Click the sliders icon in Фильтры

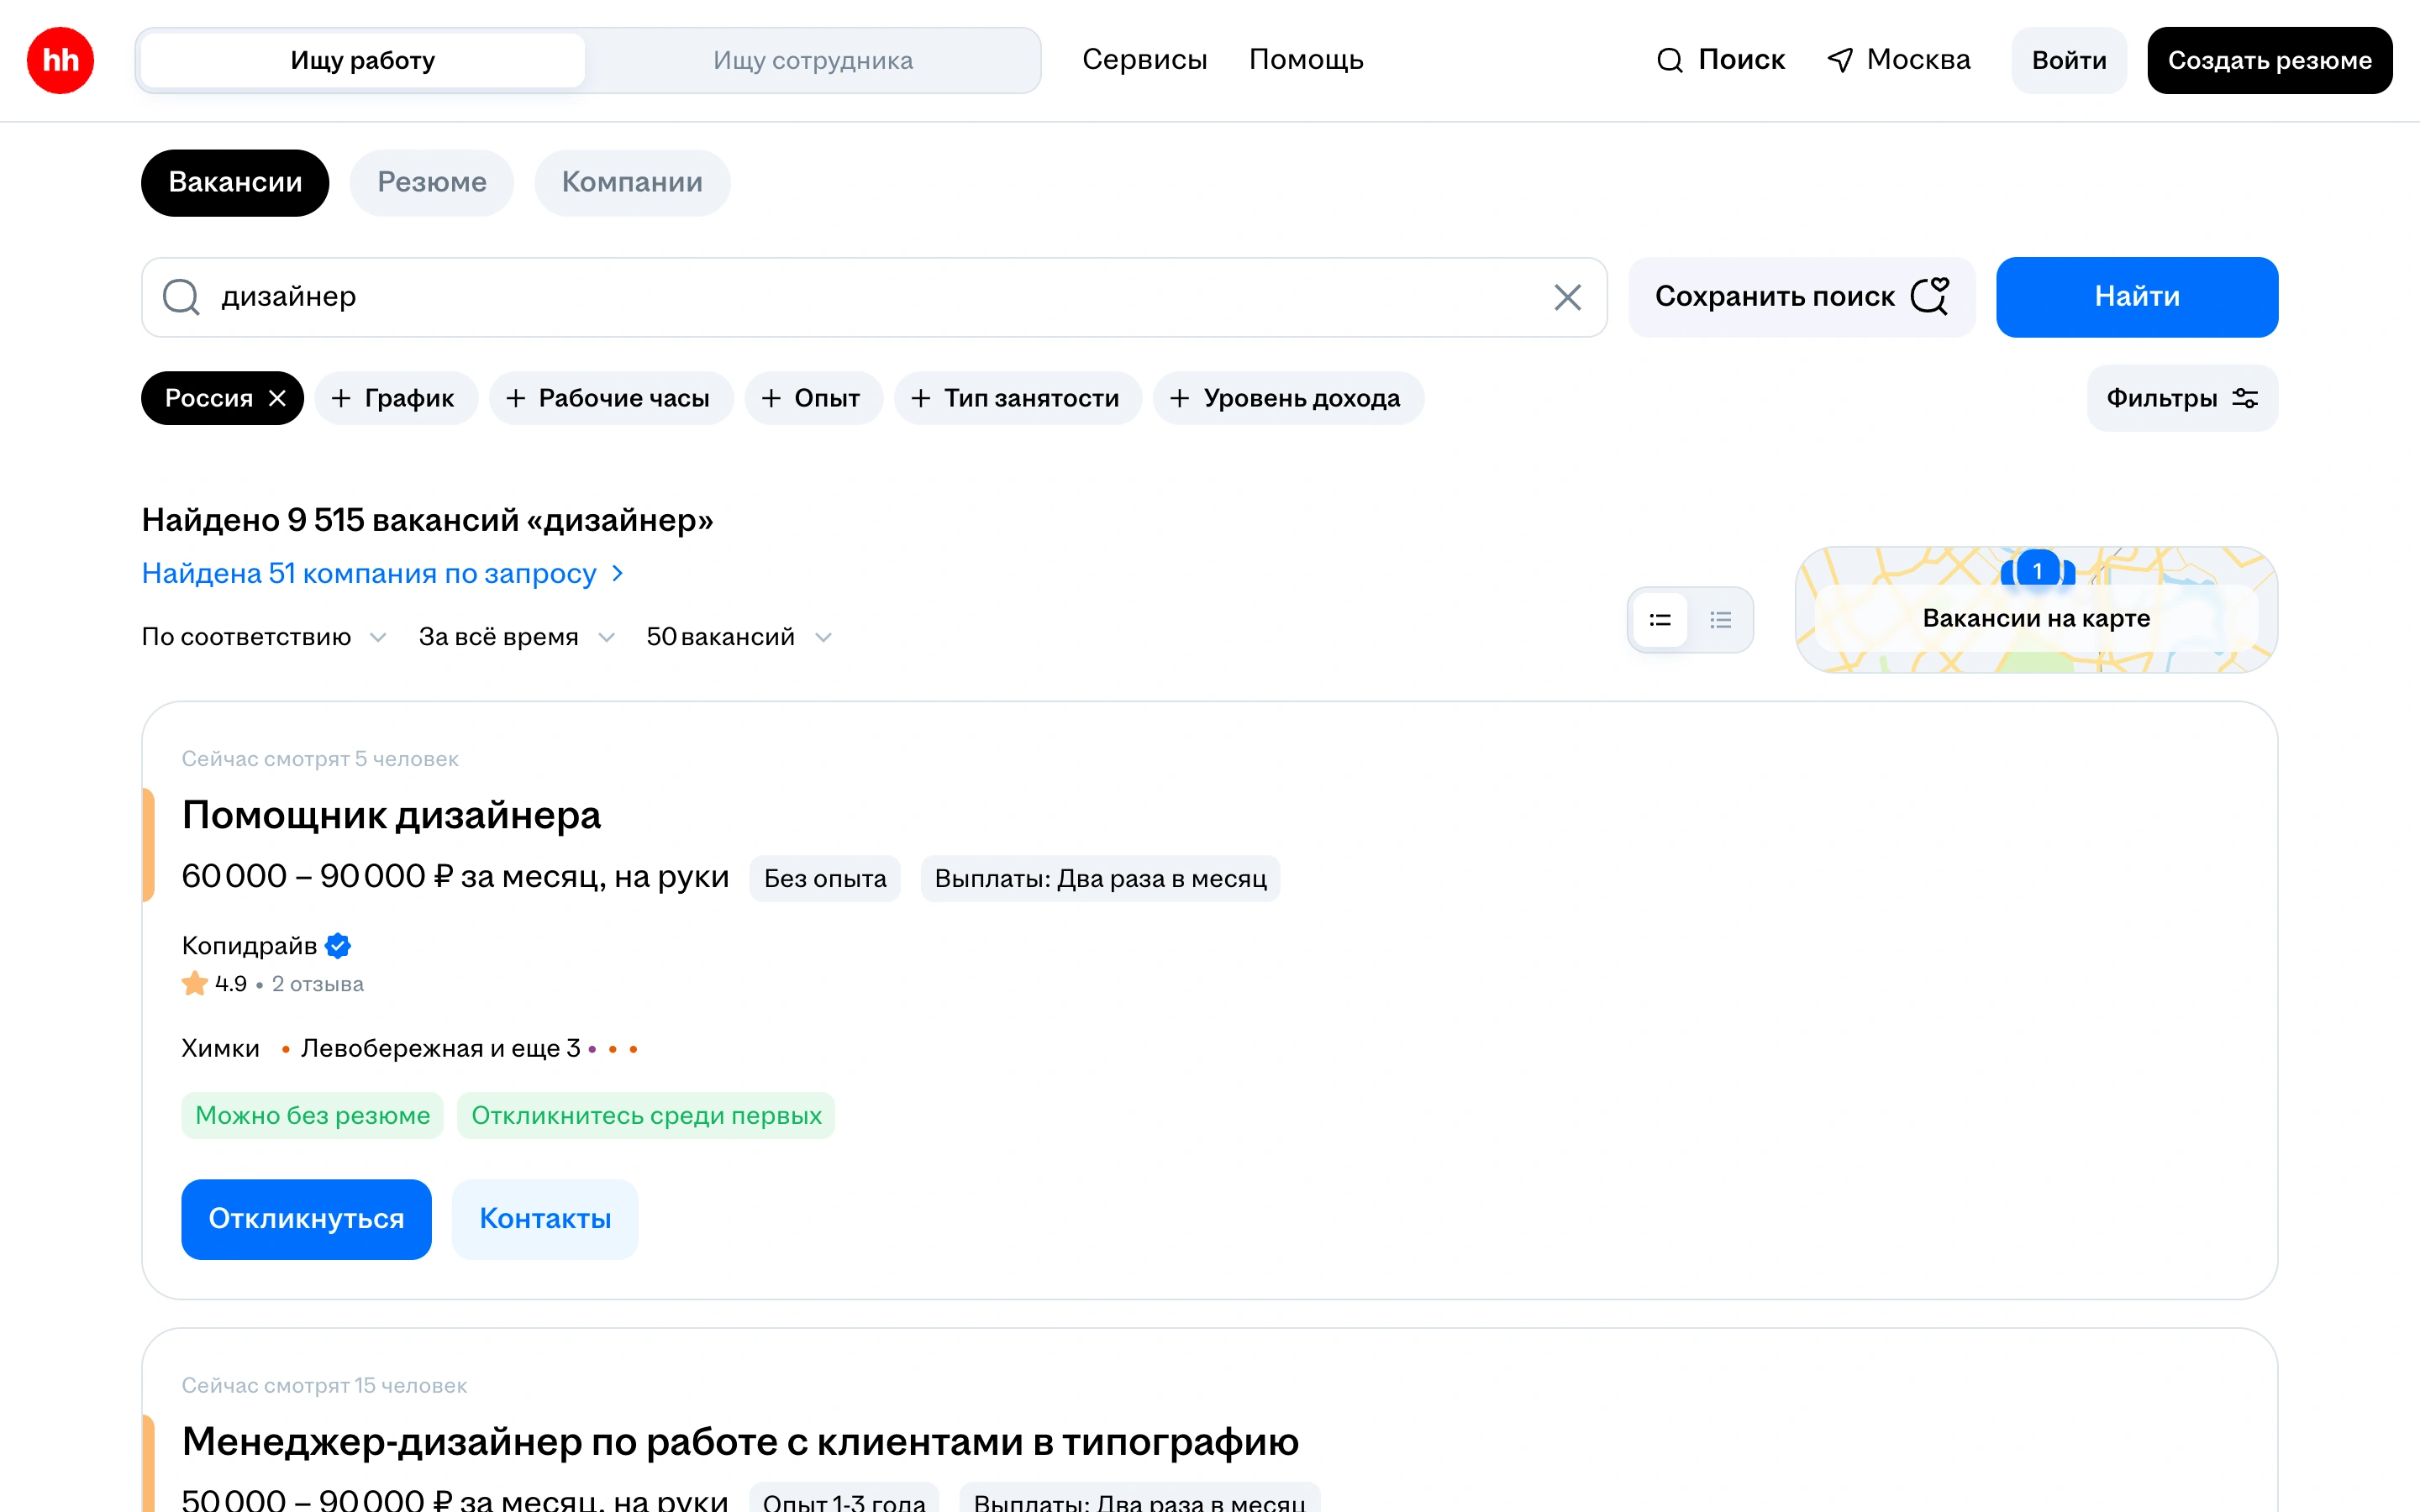point(2244,398)
